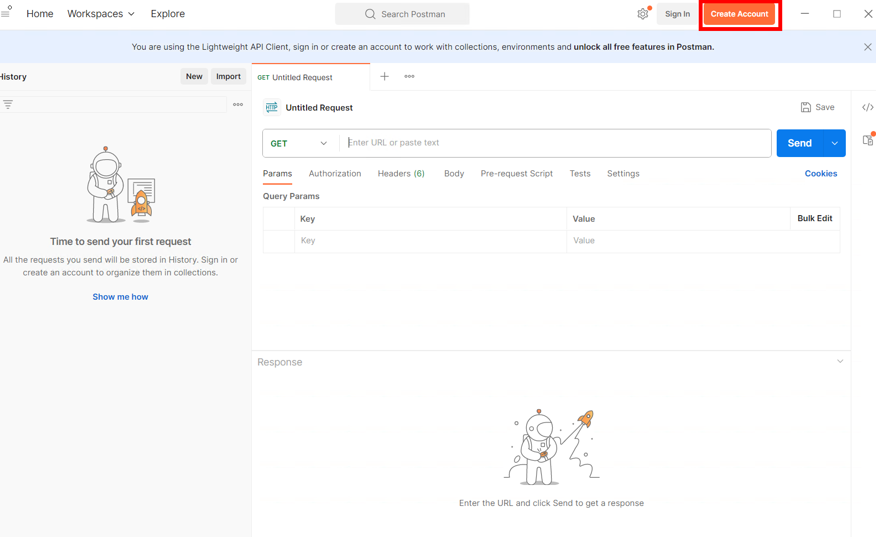The width and height of the screenshot is (876, 537).
Task: Click the Sign In button
Action: coord(677,14)
